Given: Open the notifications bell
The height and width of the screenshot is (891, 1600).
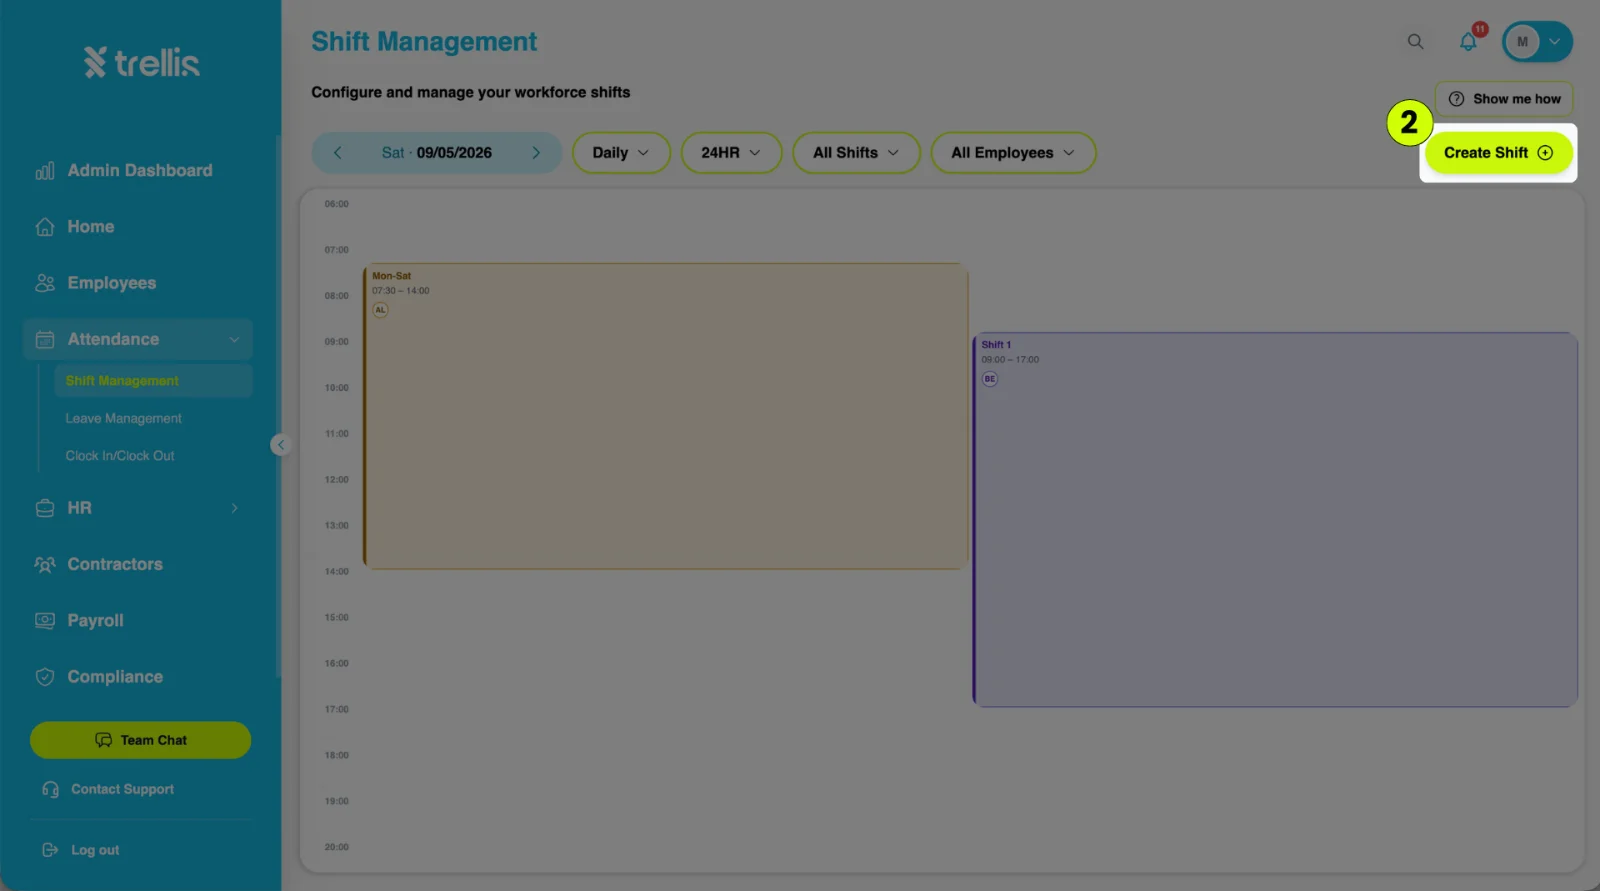Looking at the screenshot, I should pos(1468,42).
